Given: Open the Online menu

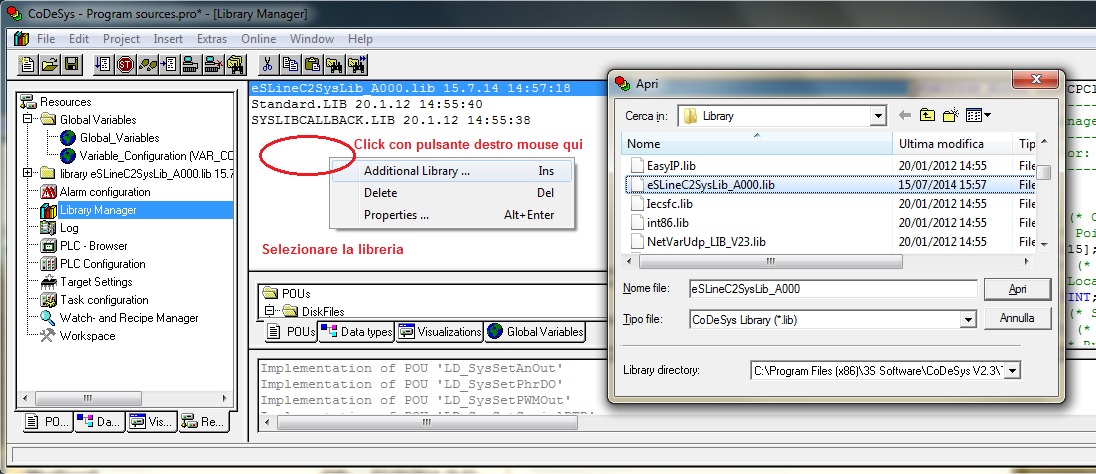Looking at the screenshot, I should (259, 39).
